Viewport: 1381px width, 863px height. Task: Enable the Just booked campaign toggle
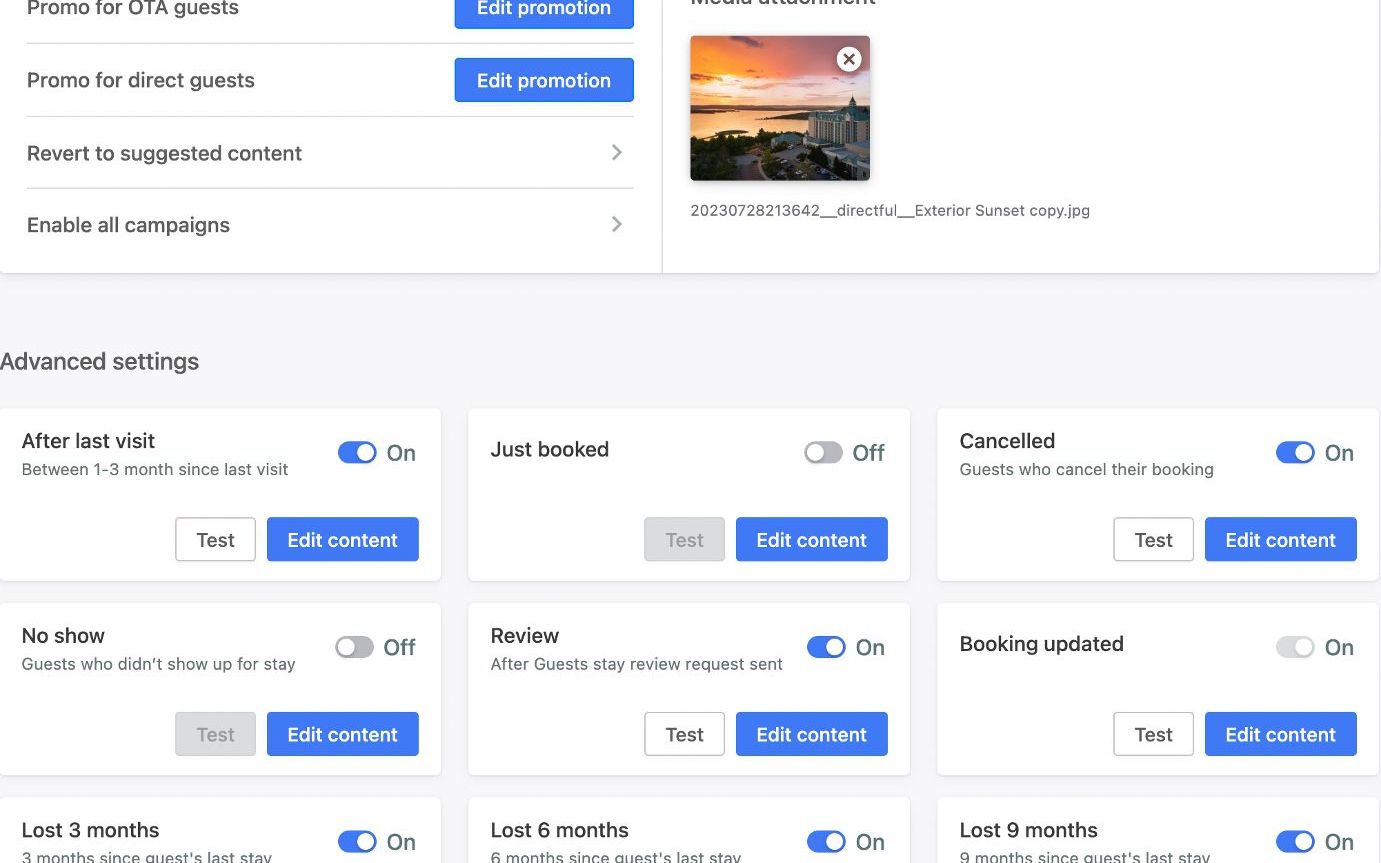[x=823, y=453]
